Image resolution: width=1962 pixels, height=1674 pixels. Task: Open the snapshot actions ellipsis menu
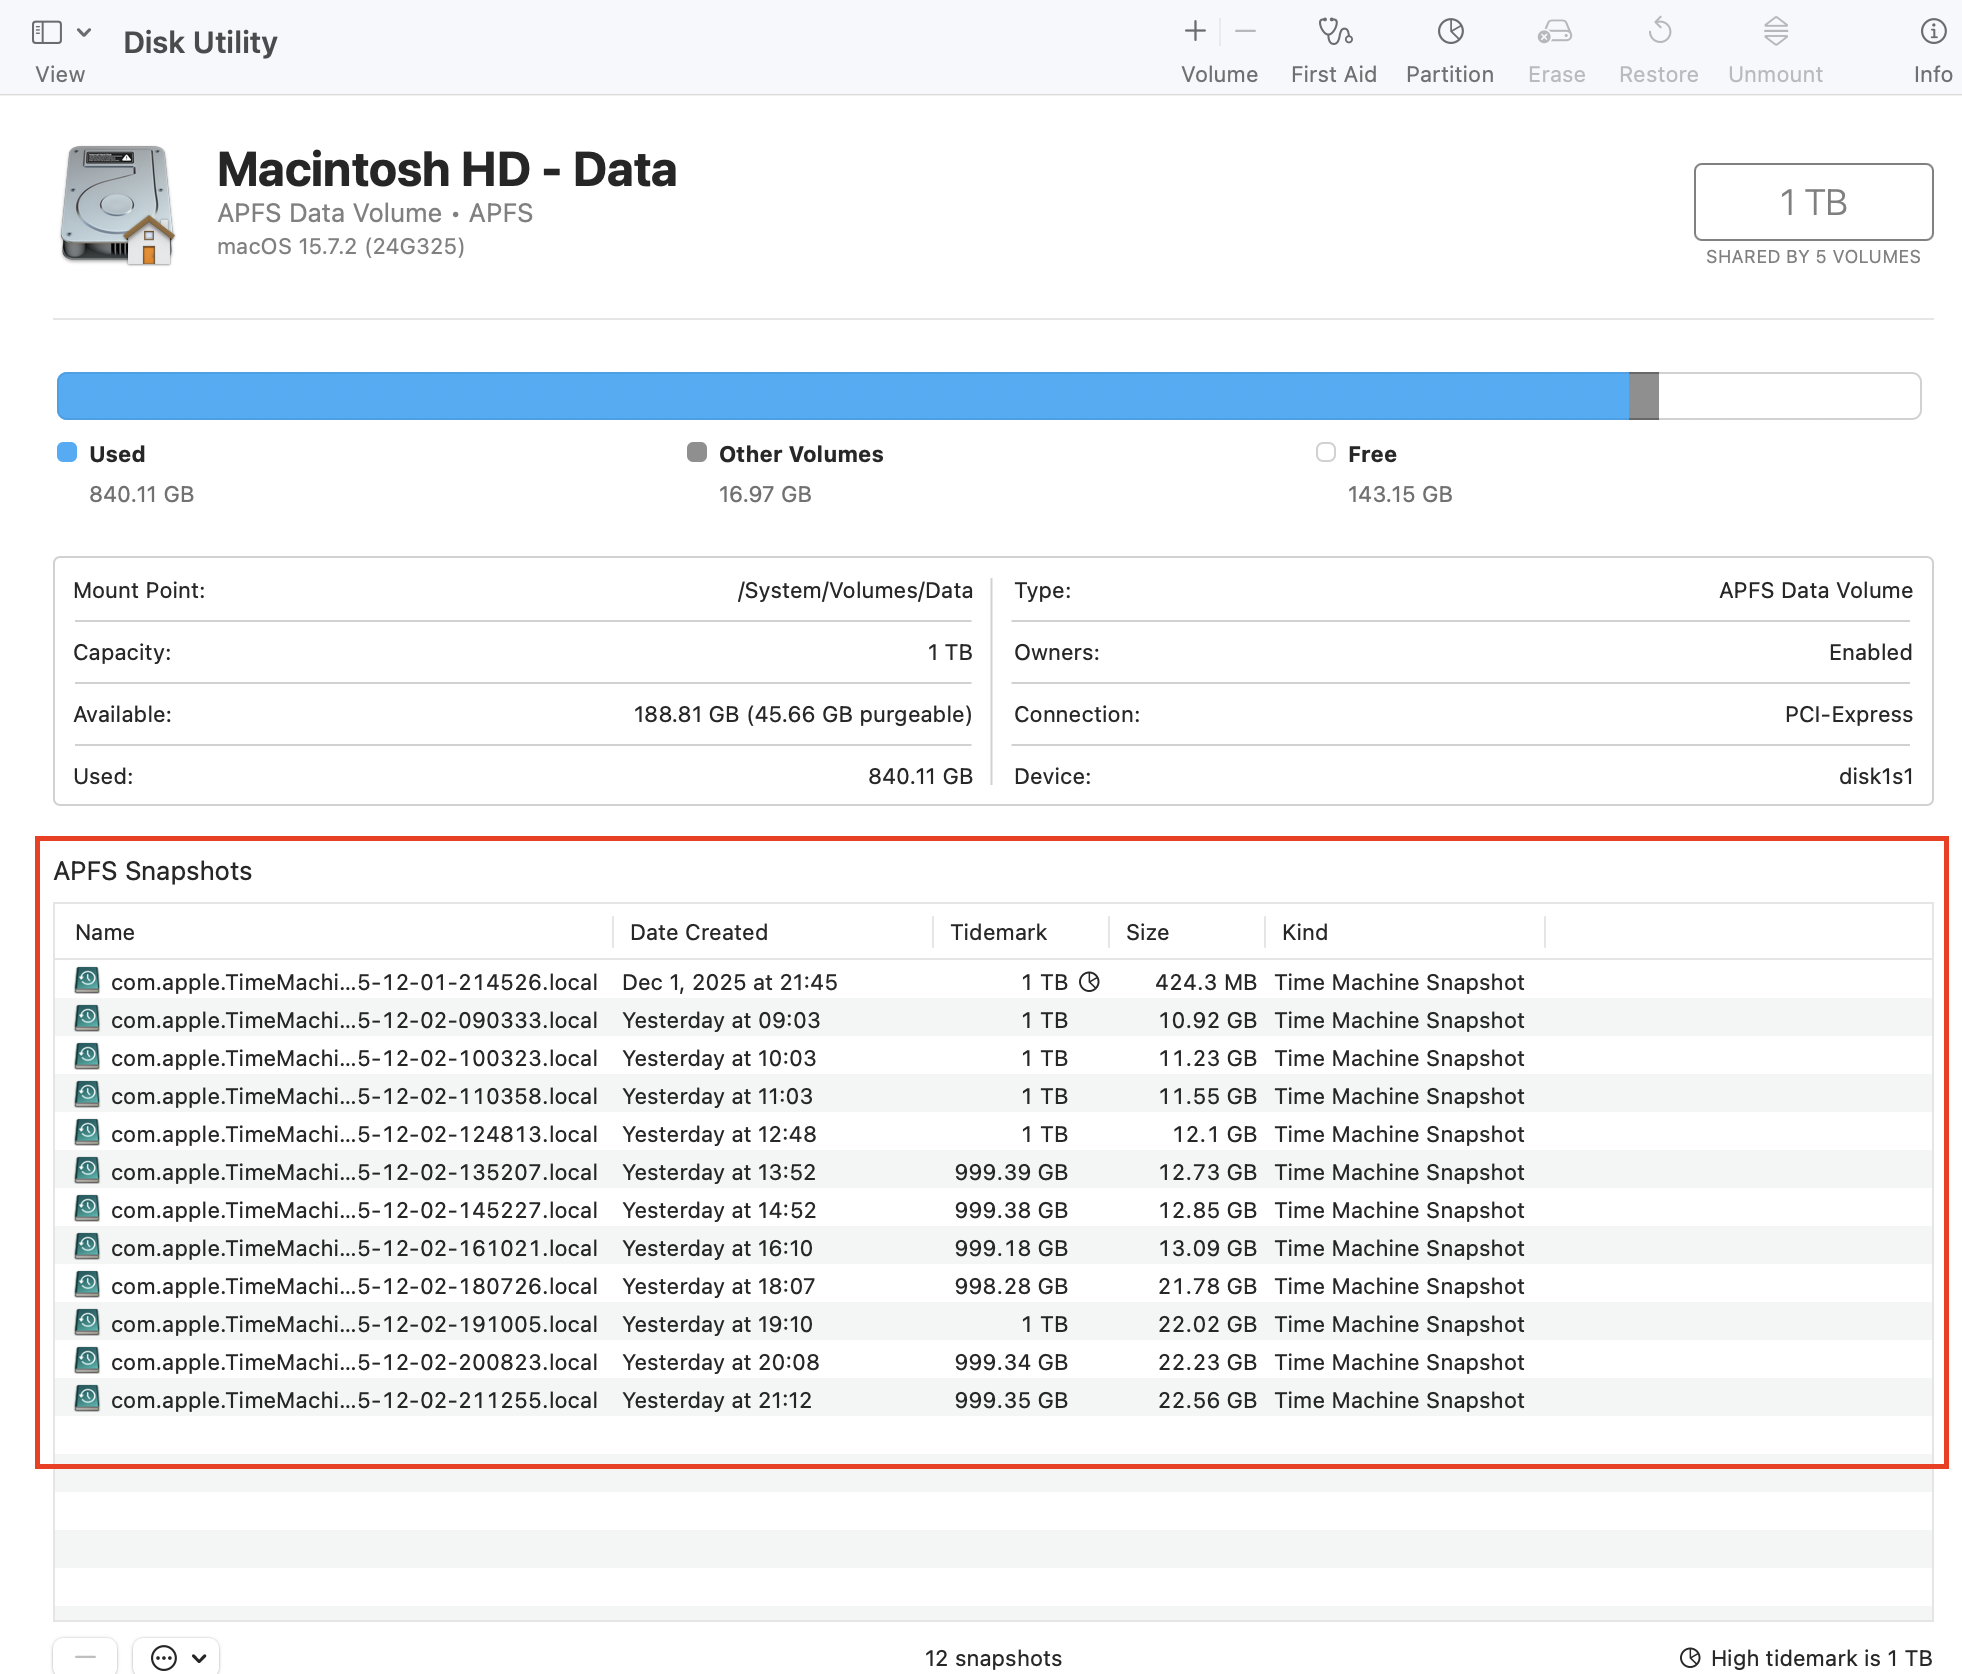[164, 1658]
